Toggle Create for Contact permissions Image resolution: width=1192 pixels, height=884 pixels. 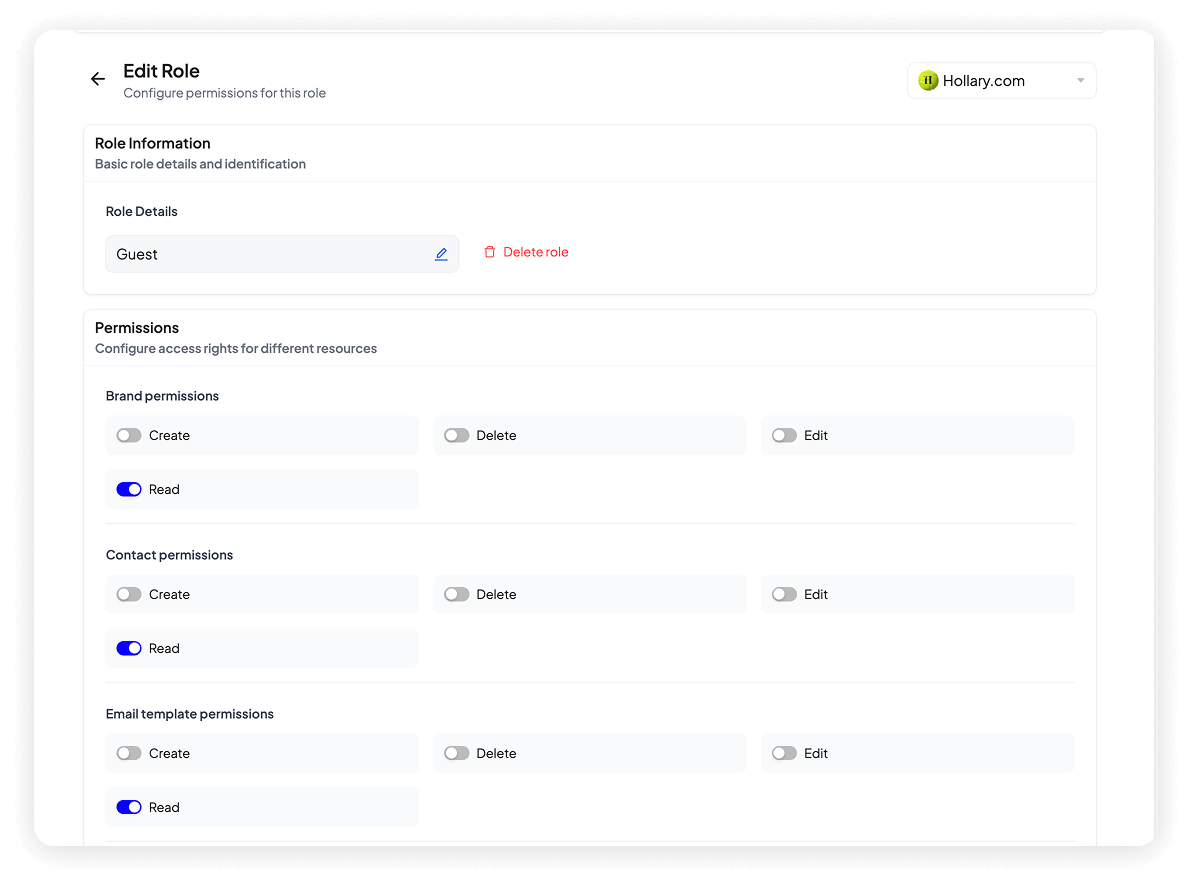pyautogui.click(x=129, y=595)
